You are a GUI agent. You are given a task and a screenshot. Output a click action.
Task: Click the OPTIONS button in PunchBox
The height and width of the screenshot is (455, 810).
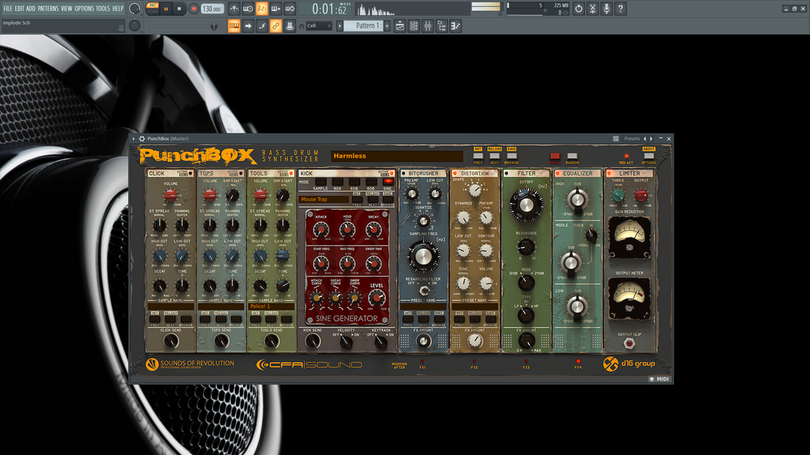(648, 156)
